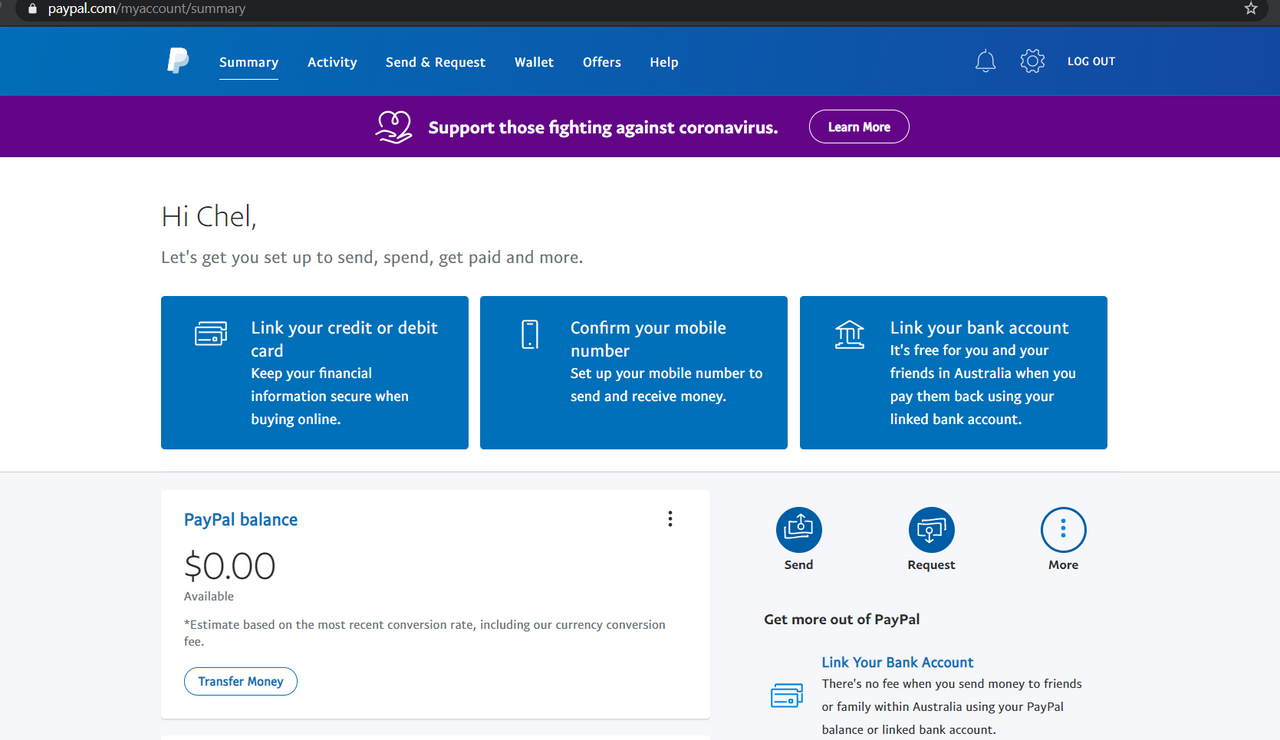The height and width of the screenshot is (740, 1280).
Task: Select the Link your credit or debit card tile
Action: click(314, 372)
